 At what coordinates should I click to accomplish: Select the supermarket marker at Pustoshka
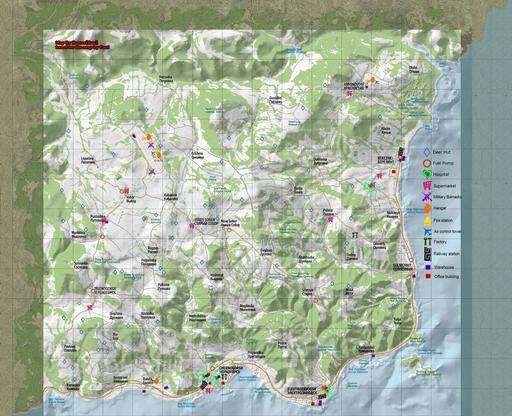[105, 221]
